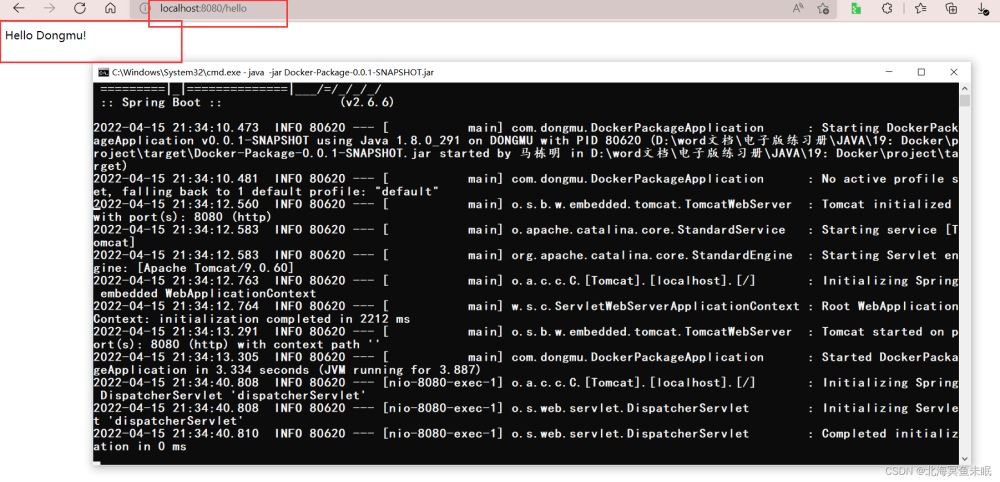The height and width of the screenshot is (482, 1000).
Task: Click the ':: Spring Boot ::' banner text
Action: (161, 102)
